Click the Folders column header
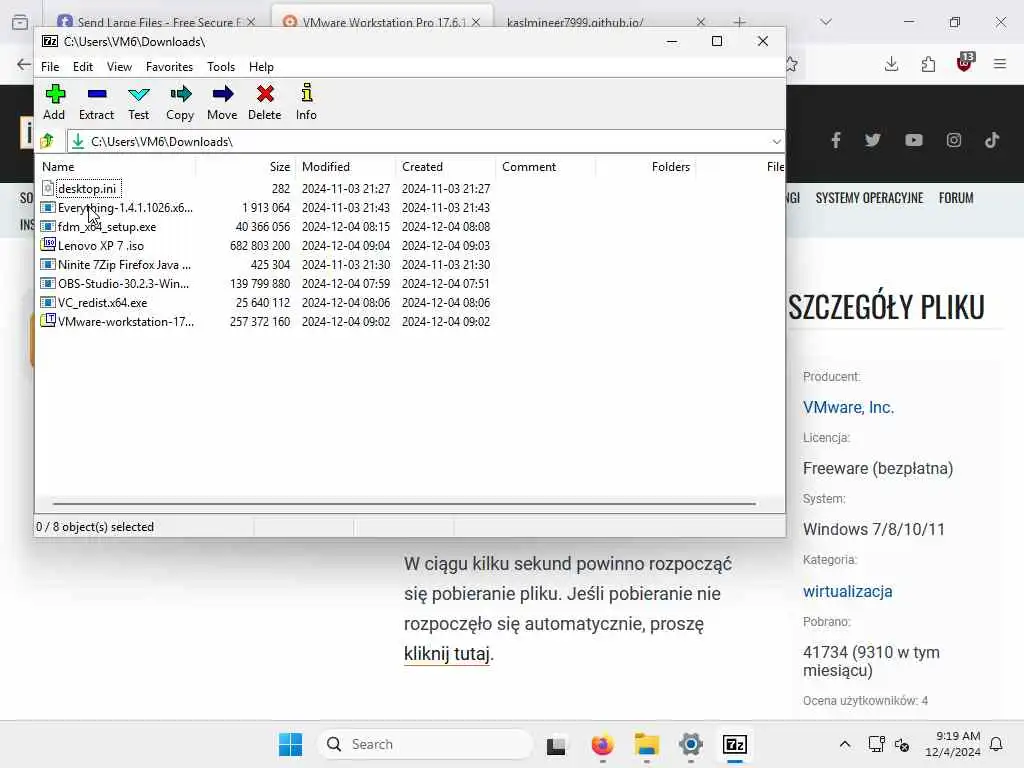 [x=645, y=167]
